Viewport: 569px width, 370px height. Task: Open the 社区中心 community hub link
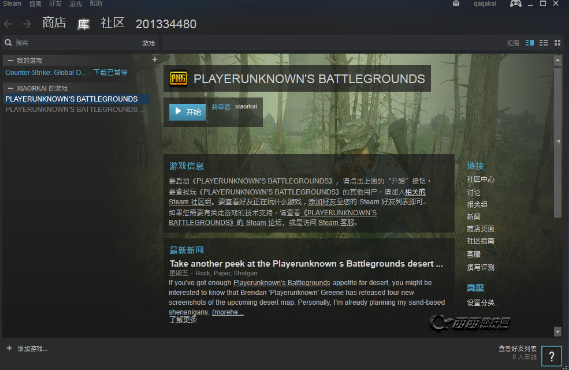coord(480,179)
